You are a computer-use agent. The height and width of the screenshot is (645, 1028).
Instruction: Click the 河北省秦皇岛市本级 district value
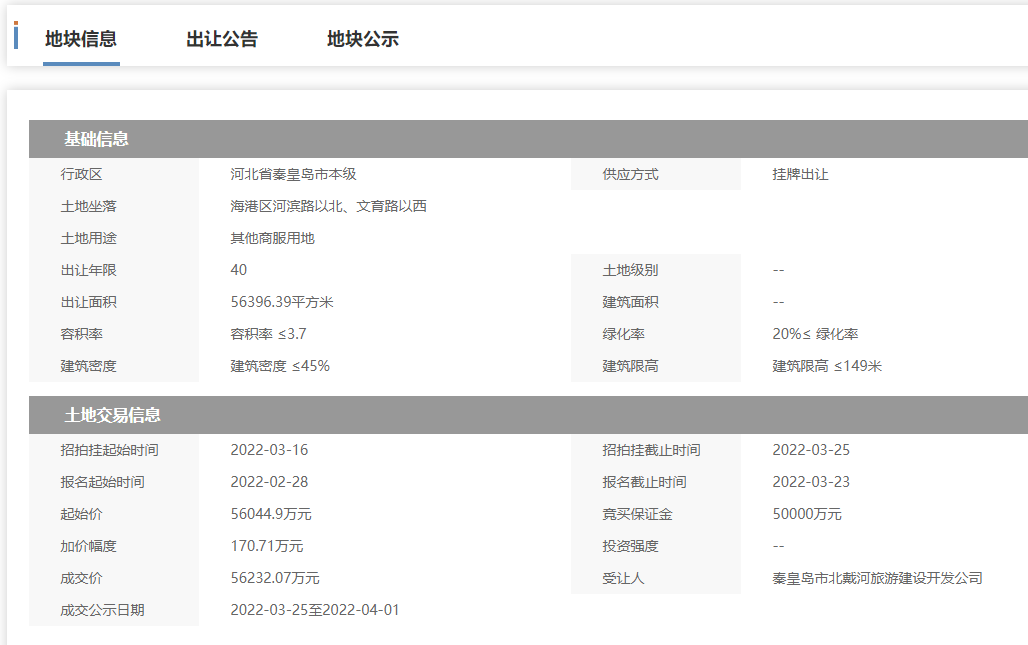(x=293, y=174)
